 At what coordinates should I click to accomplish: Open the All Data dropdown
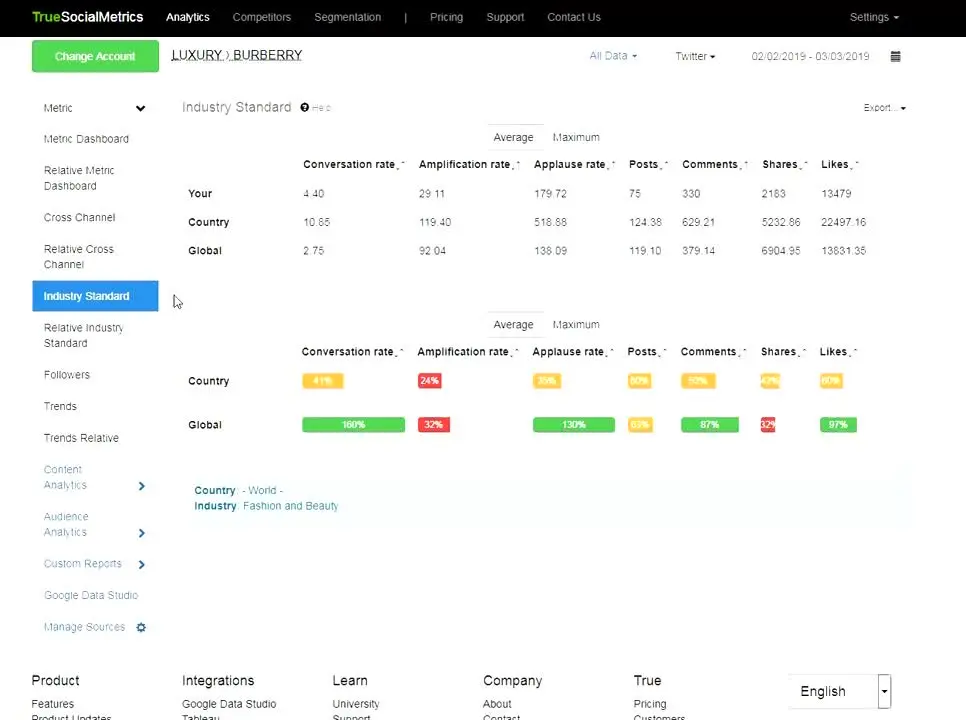612,56
